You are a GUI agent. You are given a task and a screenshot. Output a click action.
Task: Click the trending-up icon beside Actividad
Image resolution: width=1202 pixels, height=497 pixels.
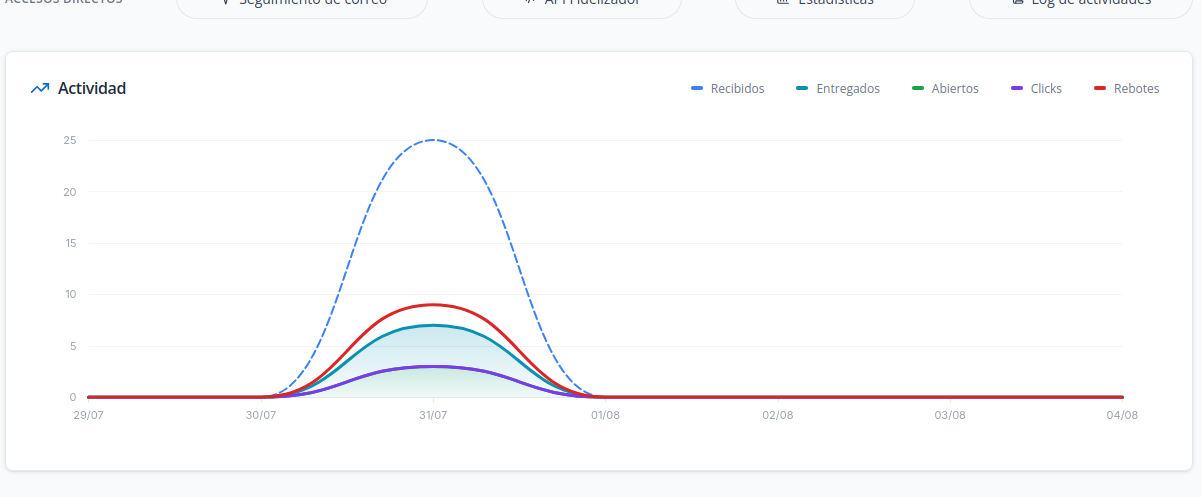click(40, 88)
